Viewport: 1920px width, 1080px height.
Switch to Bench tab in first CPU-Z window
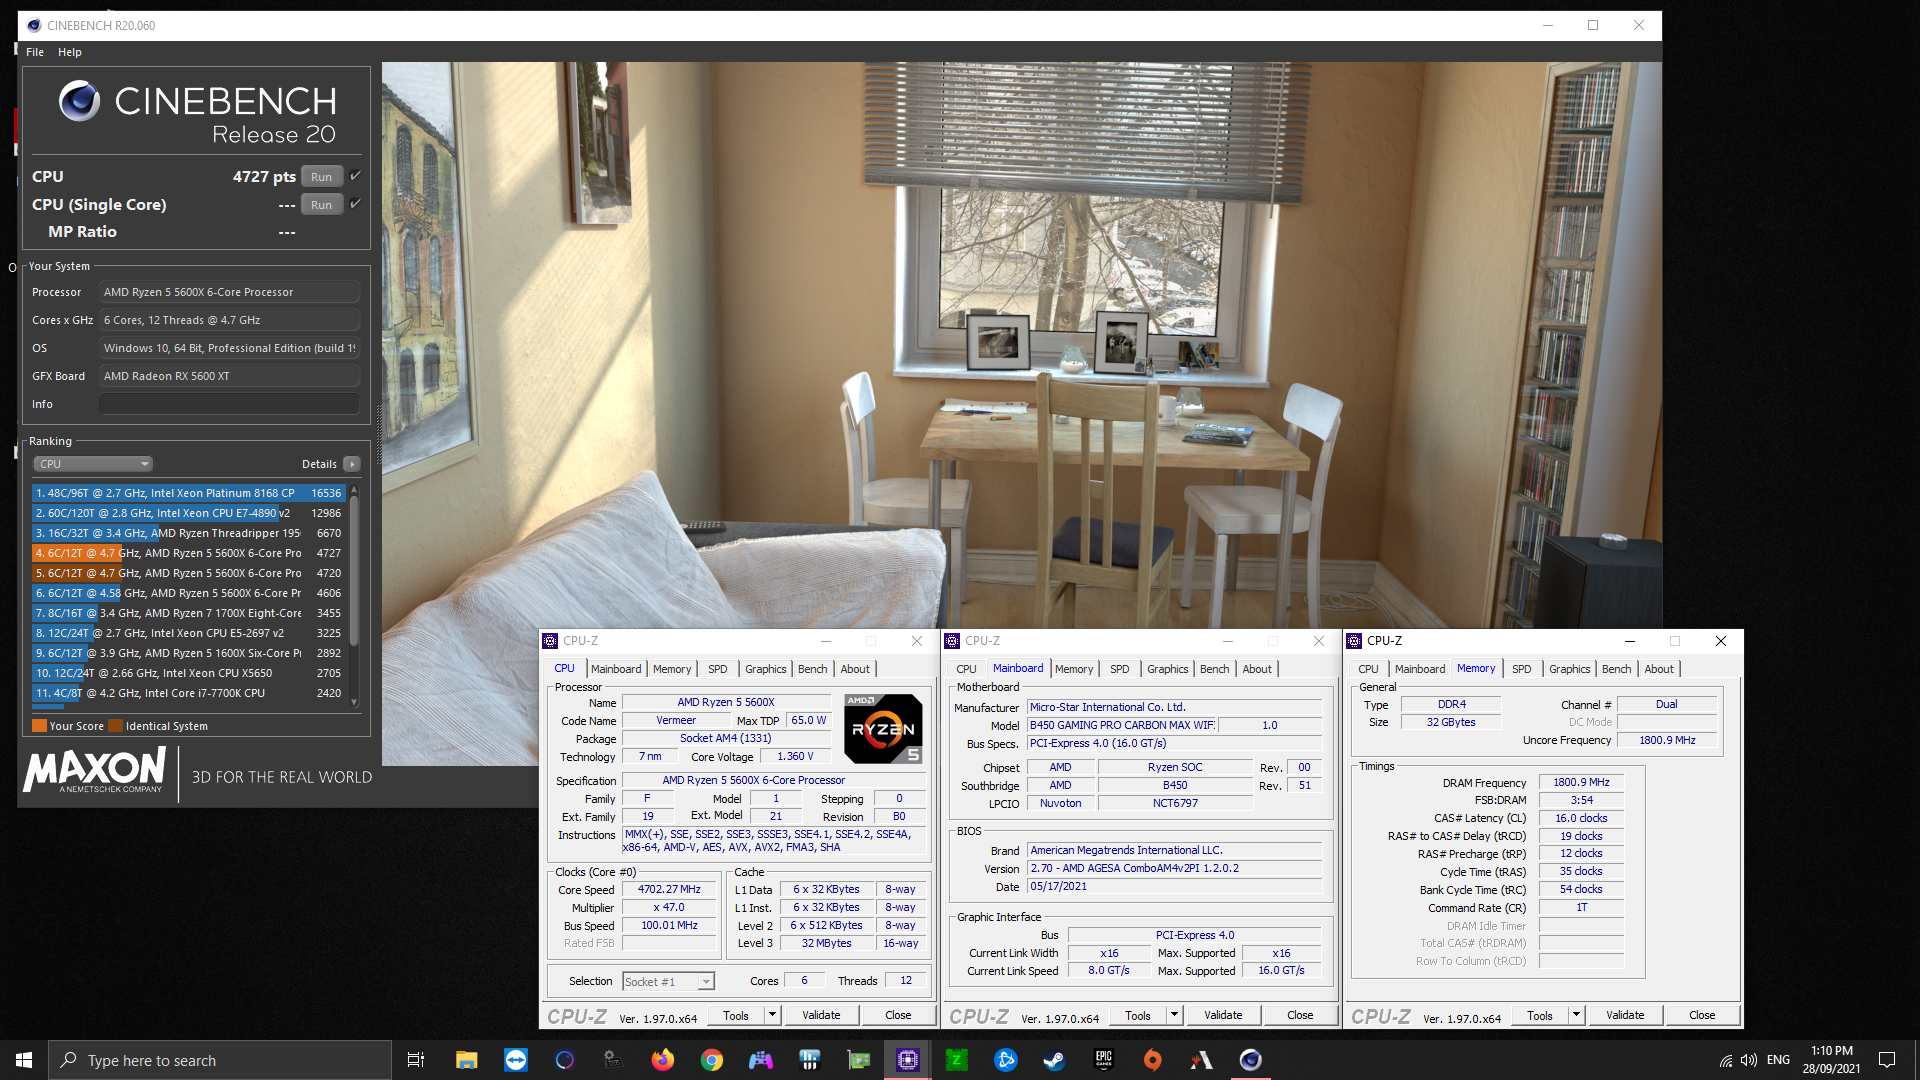813,669
